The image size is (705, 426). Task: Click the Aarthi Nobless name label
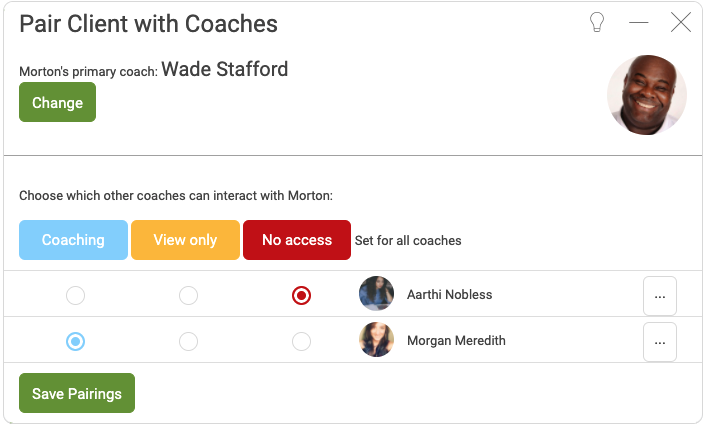[x=450, y=295]
